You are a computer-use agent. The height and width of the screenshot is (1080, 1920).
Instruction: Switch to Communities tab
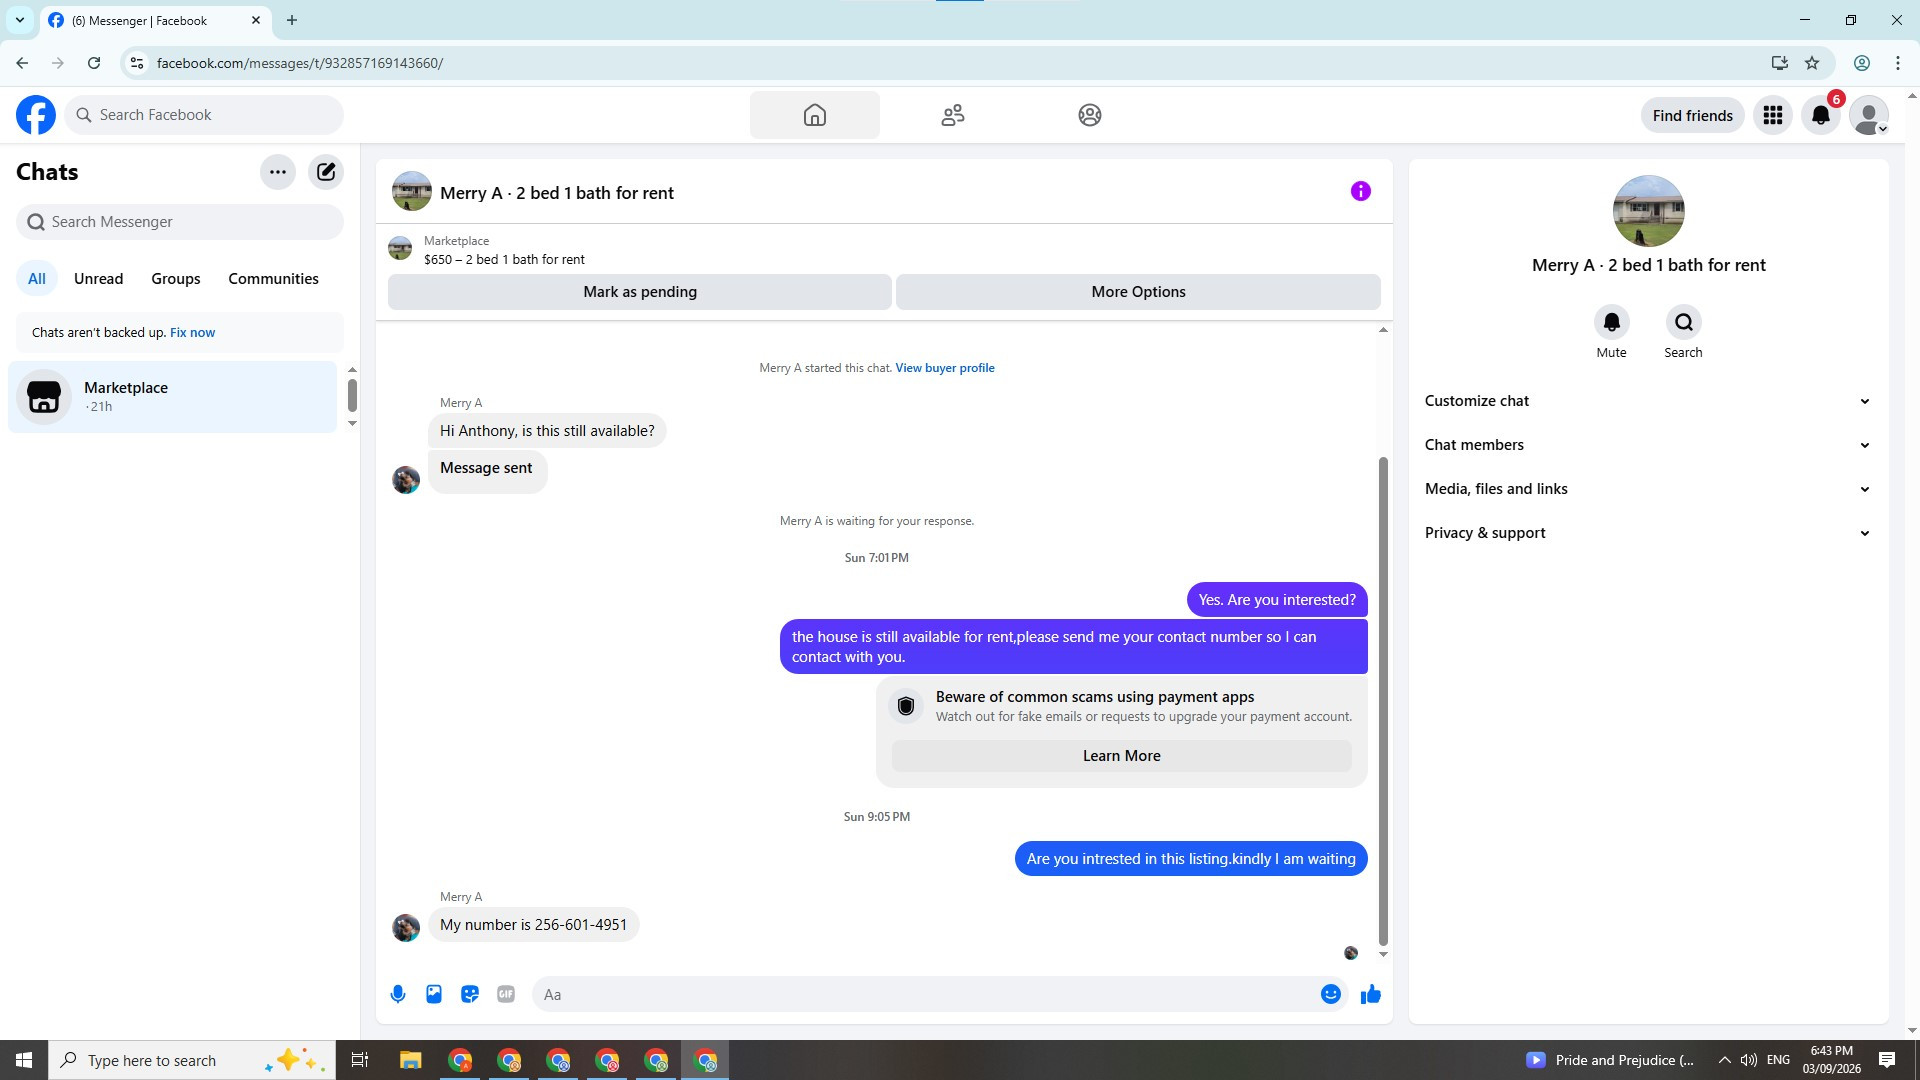273,279
